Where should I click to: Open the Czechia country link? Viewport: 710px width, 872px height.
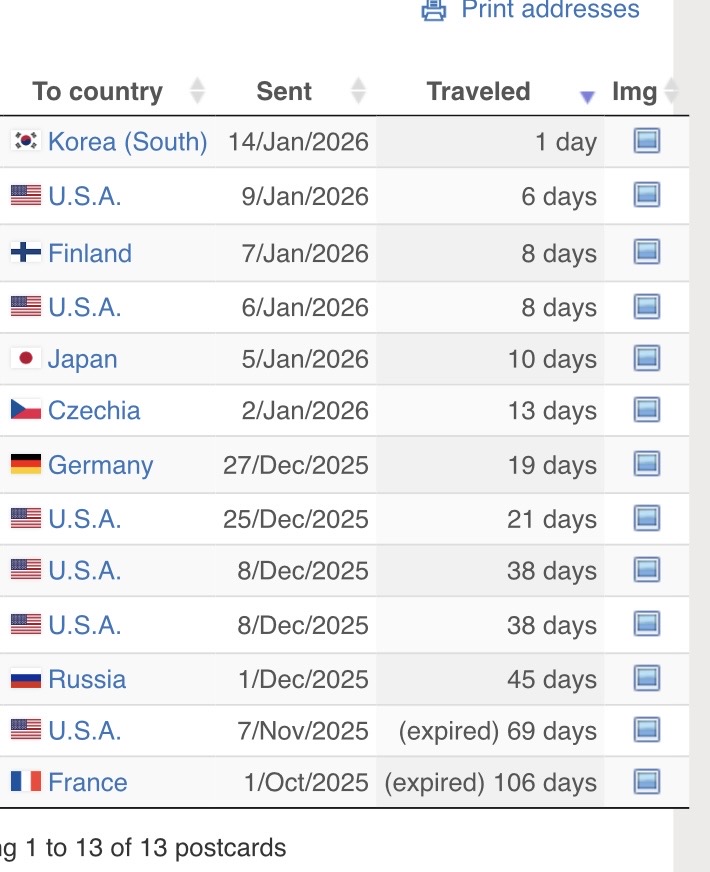point(94,410)
